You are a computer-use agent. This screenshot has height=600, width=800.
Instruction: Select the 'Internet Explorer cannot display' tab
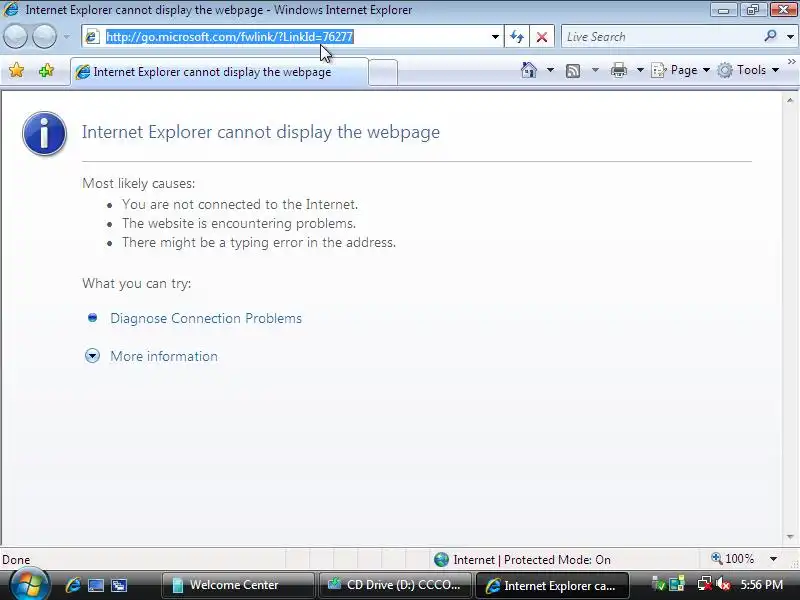[x=219, y=72]
